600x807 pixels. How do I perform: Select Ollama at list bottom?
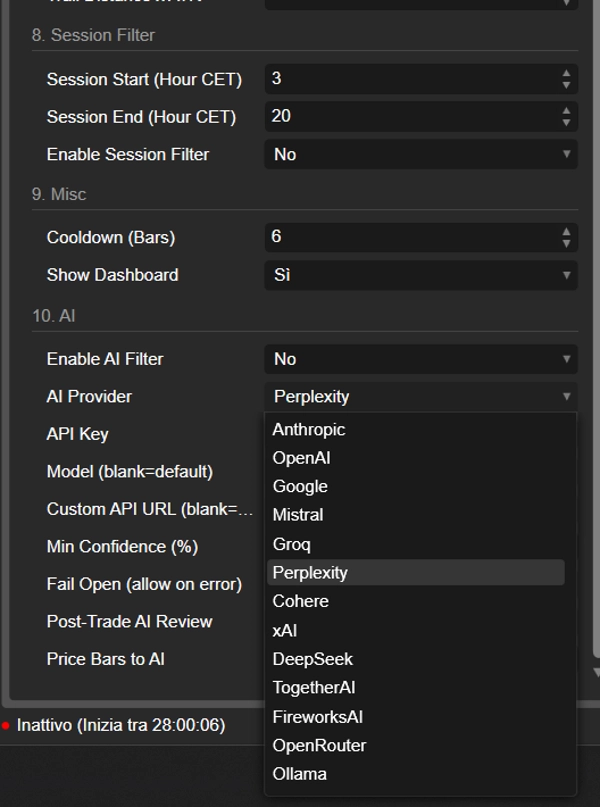(416, 774)
